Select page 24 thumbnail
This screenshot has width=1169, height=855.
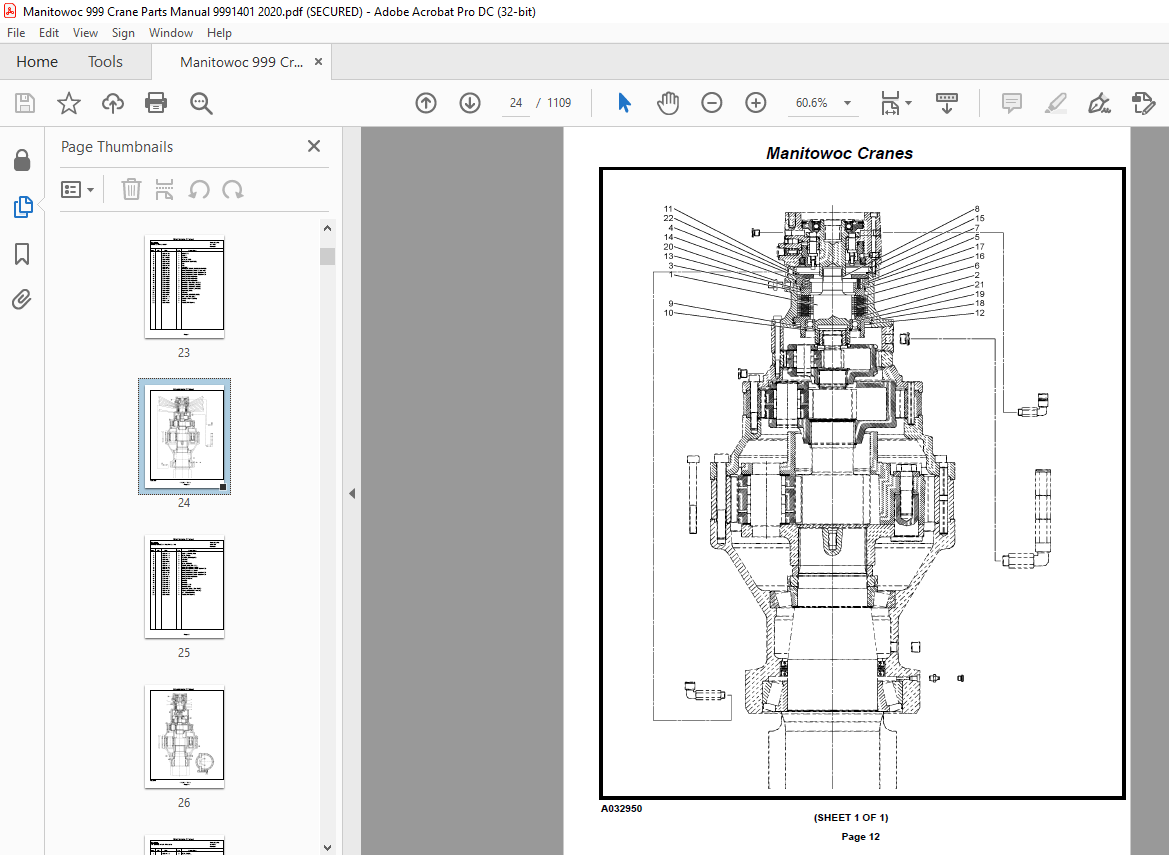pyautogui.click(x=184, y=437)
